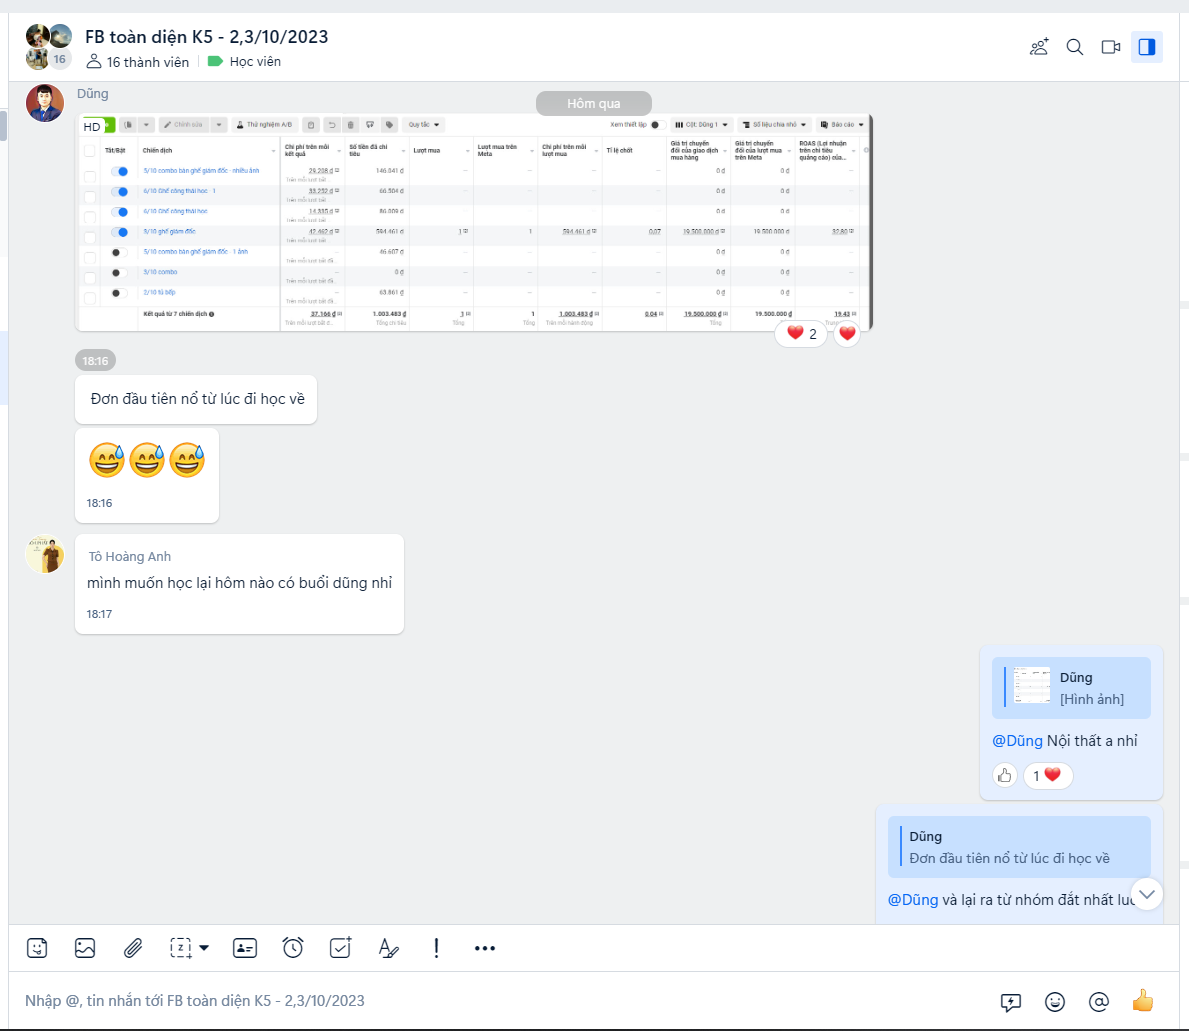The height and width of the screenshot is (1031, 1189).
Task: Start a video call
Action: point(1110,46)
